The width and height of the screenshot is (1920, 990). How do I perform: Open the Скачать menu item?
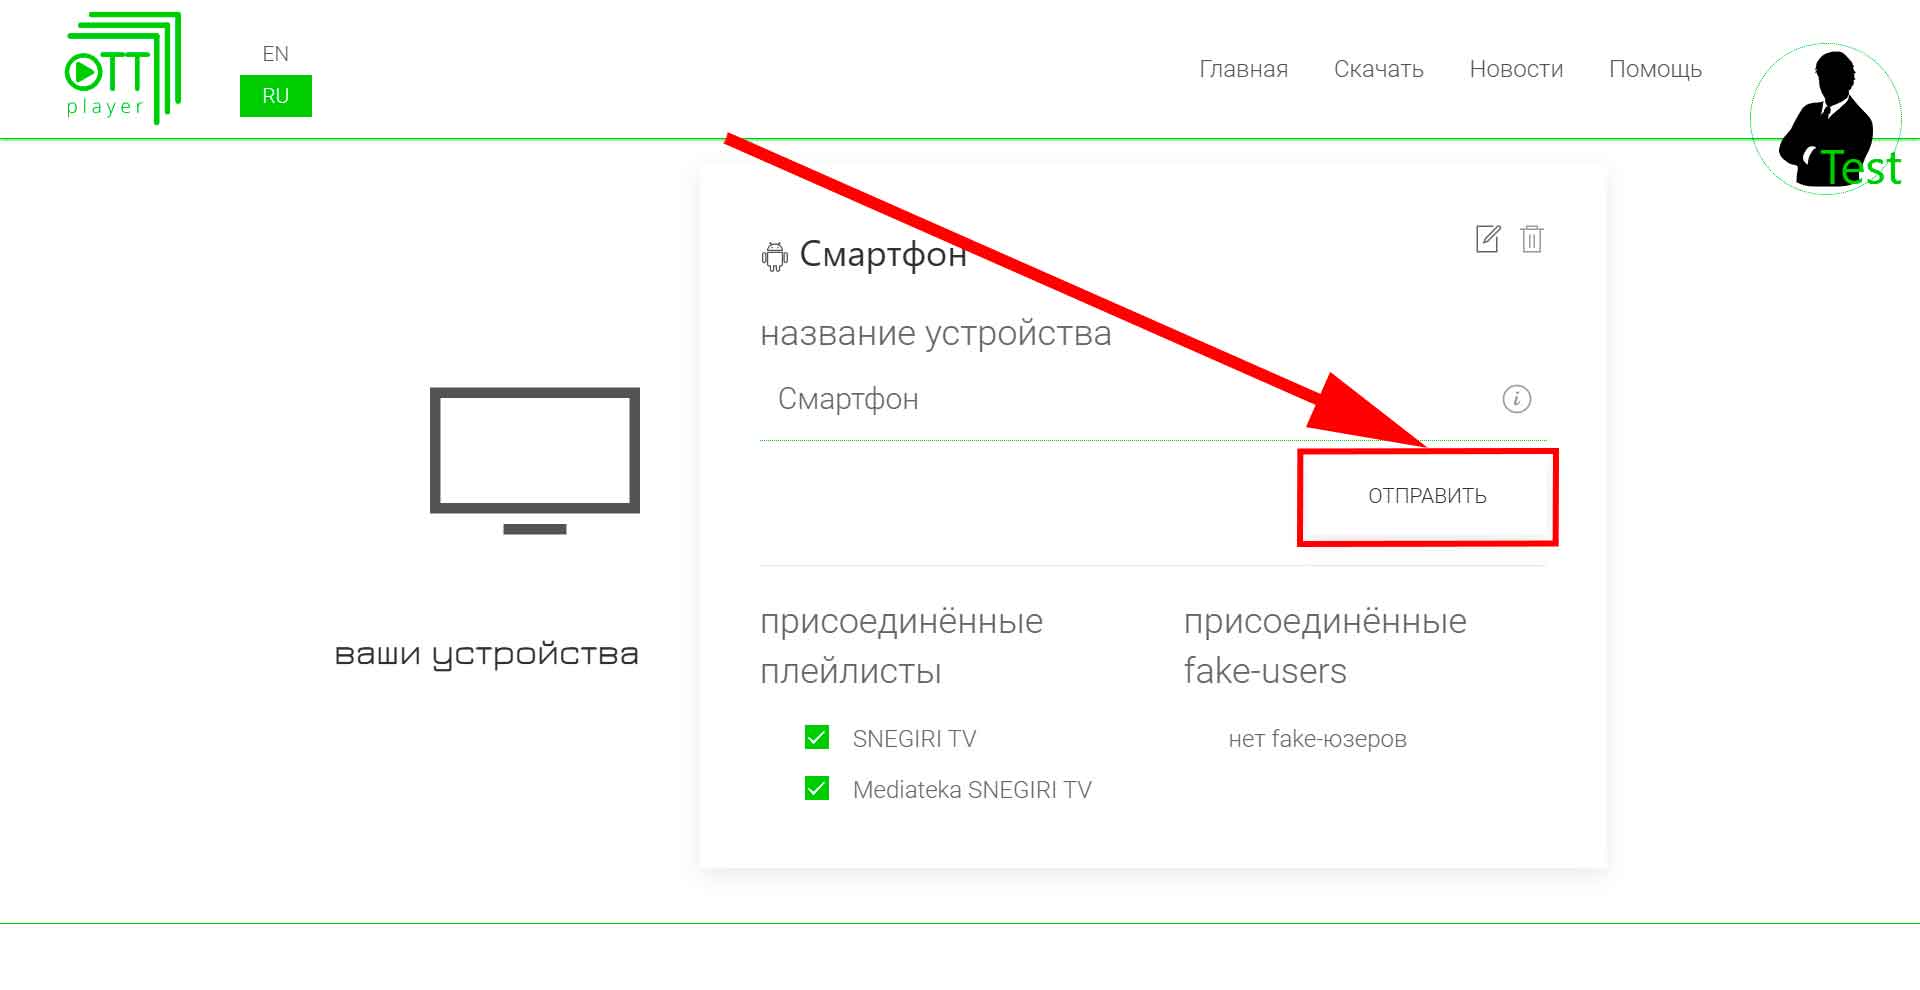pos(1378,69)
